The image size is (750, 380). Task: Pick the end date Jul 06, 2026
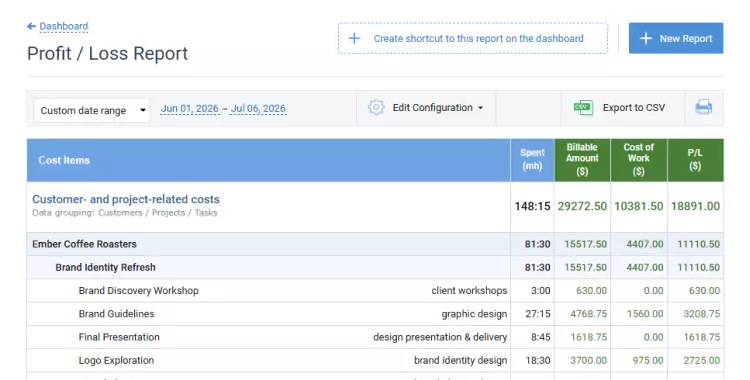pyautogui.click(x=258, y=109)
